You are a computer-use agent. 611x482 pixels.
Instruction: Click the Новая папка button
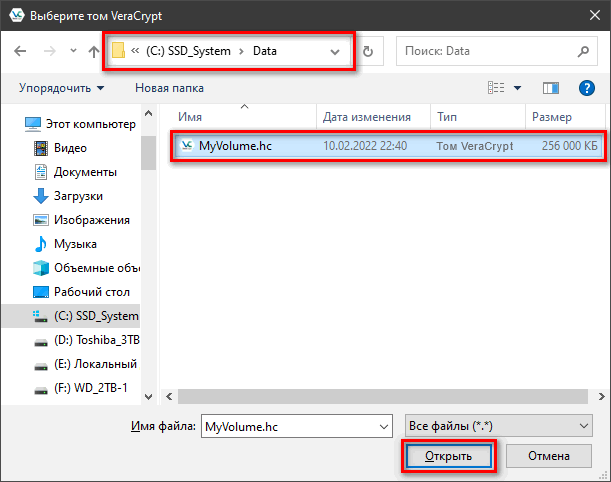pos(169,88)
